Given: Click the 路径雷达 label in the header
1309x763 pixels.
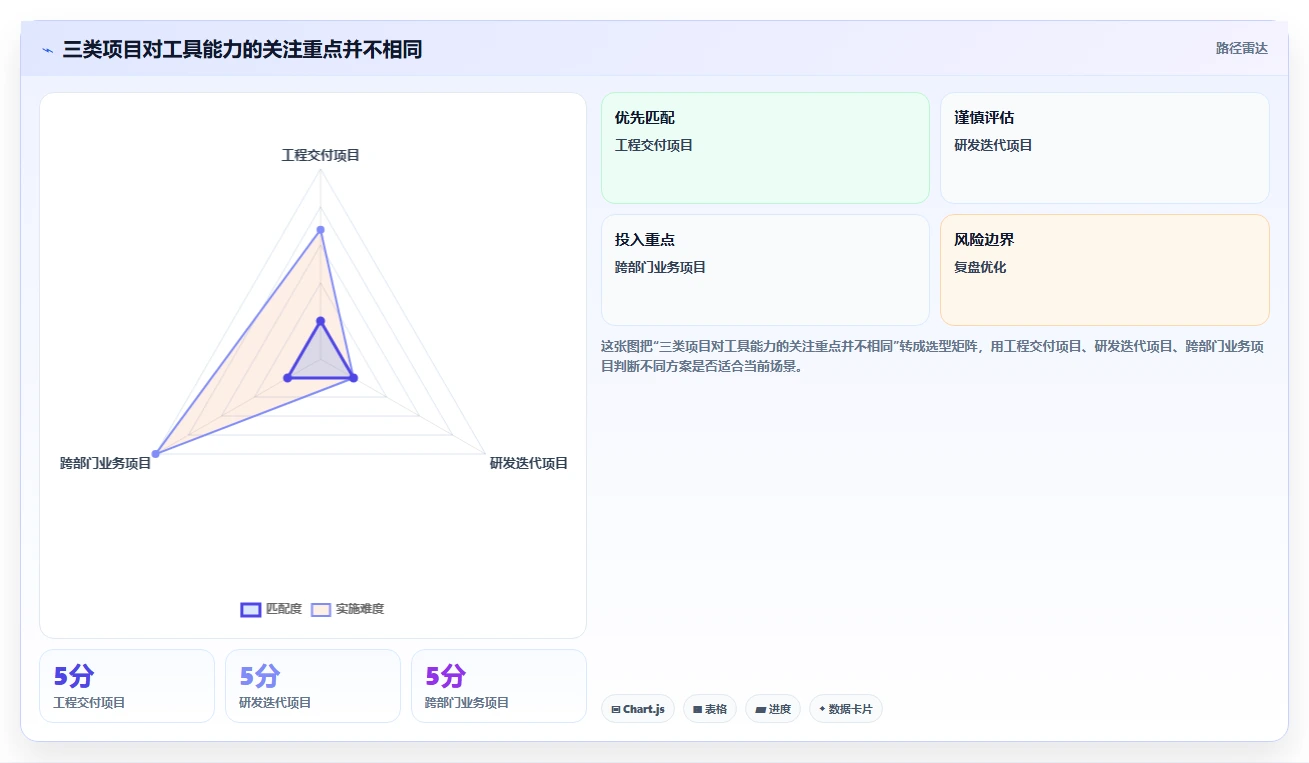Looking at the screenshot, I should click(x=1242, y=48).
